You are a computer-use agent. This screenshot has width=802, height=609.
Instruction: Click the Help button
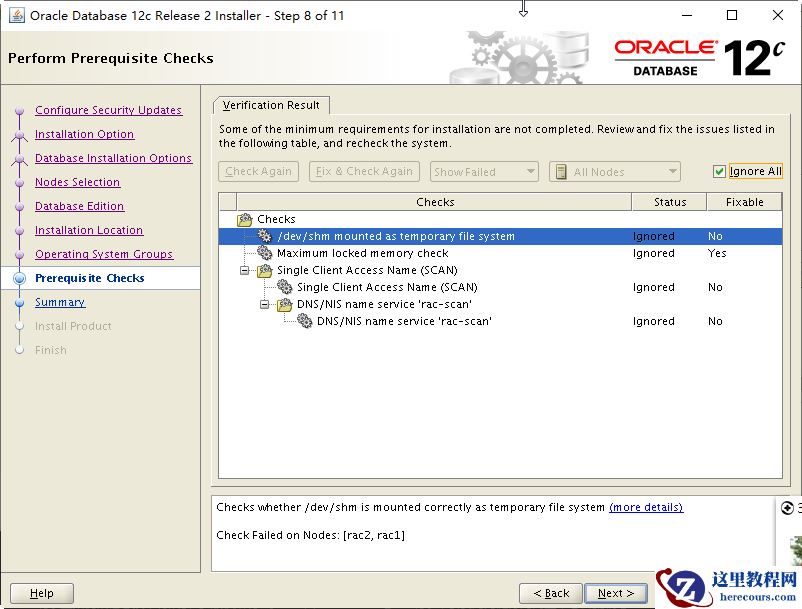click(x=42, y=593)
